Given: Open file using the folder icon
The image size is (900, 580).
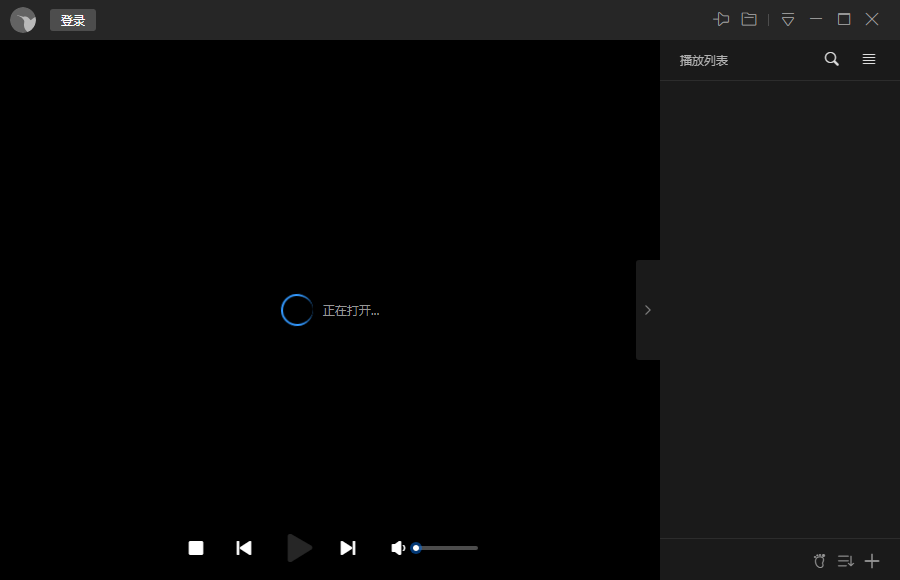Looking at the screenshot, I should 749,19.
